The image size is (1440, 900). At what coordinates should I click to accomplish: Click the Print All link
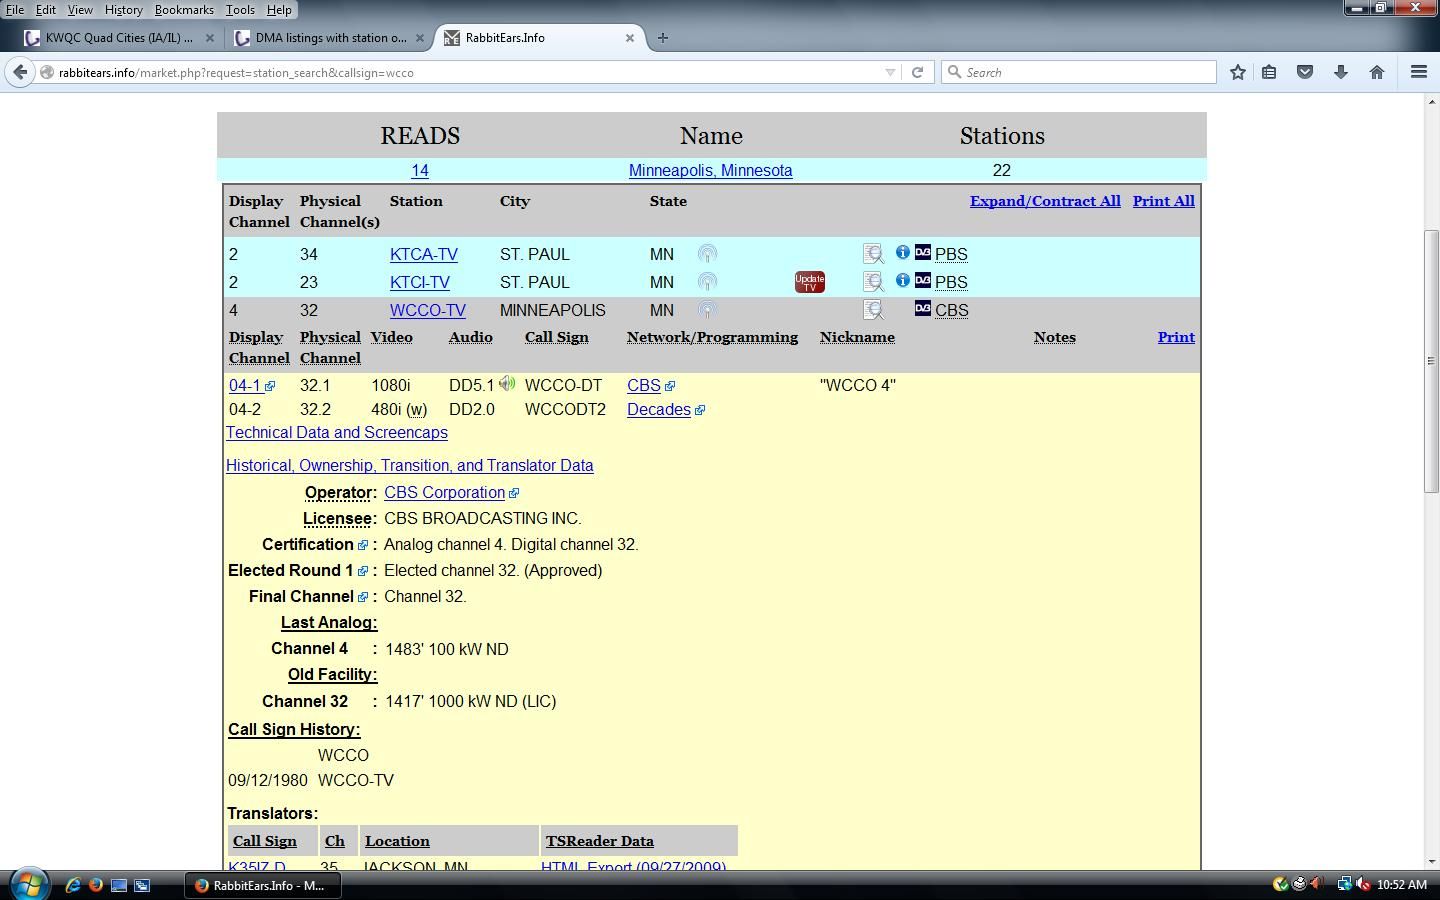(x=1163, y=201)
